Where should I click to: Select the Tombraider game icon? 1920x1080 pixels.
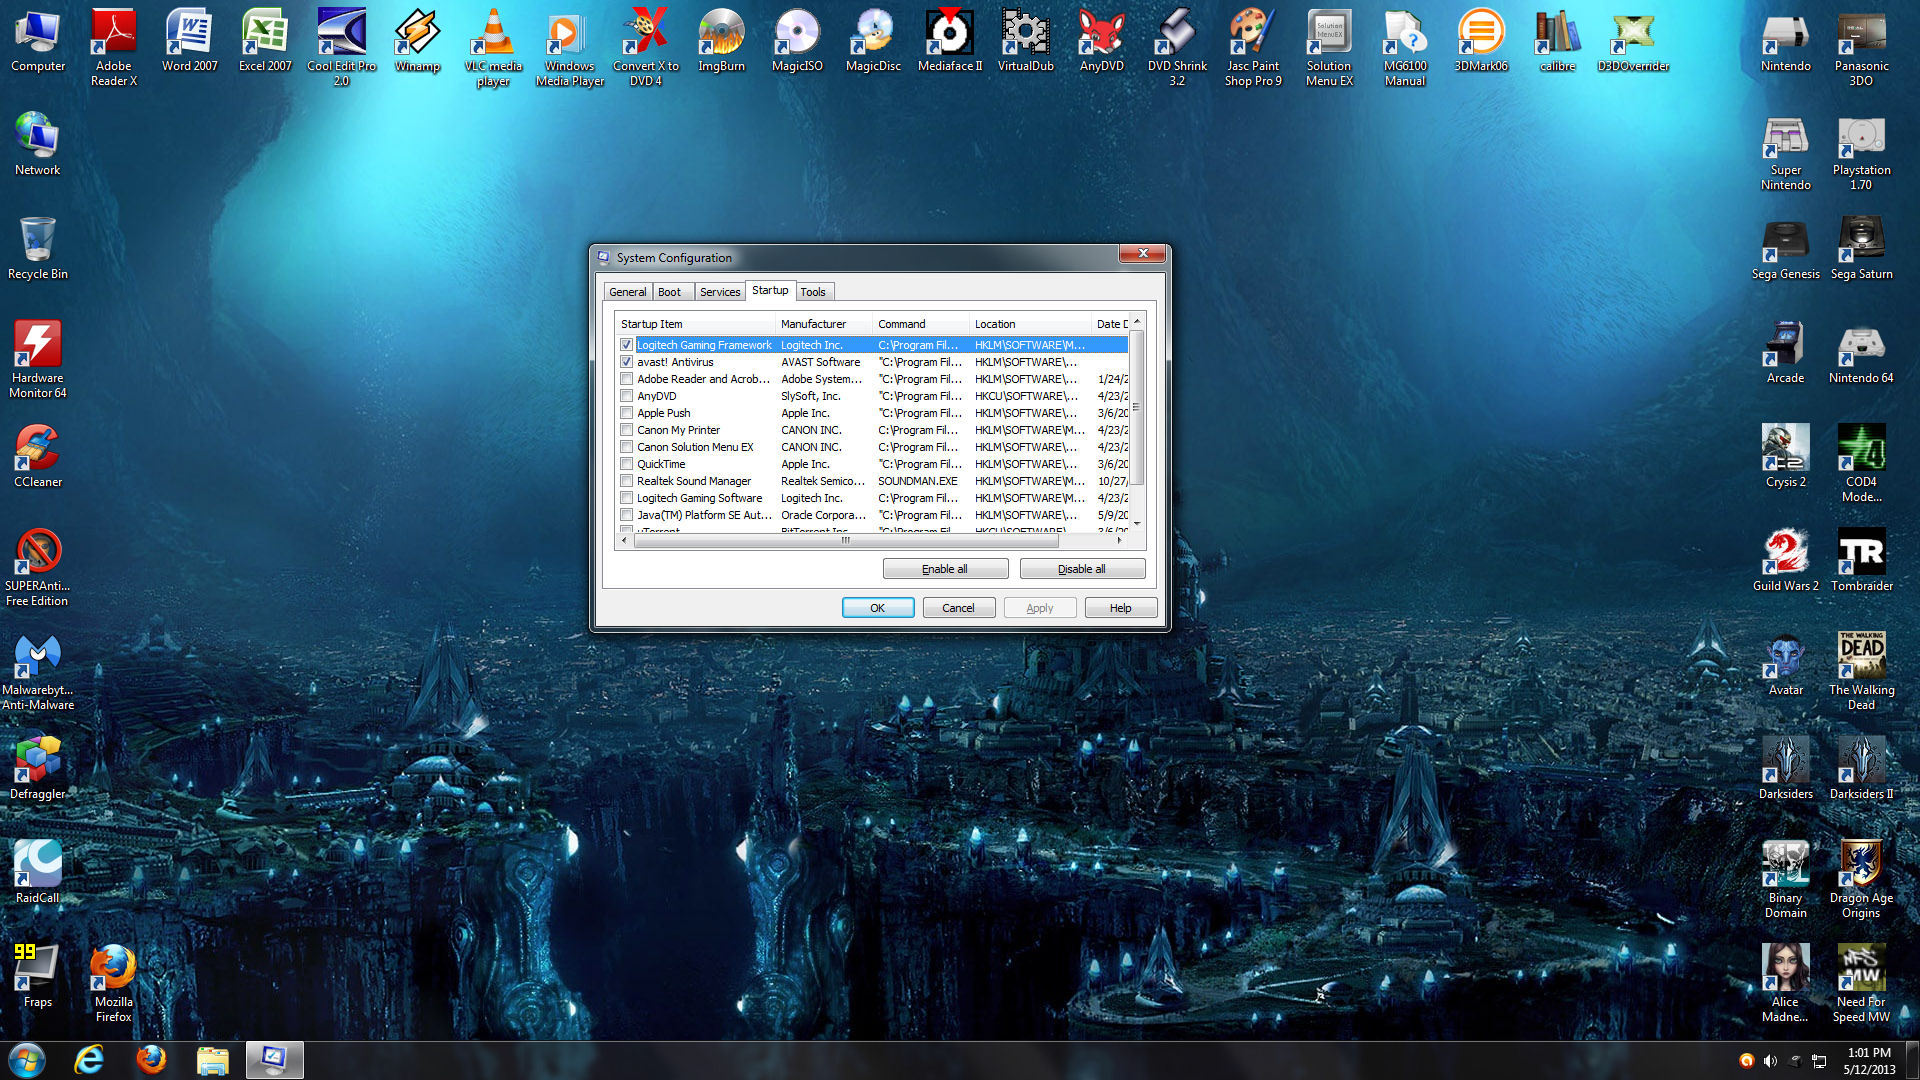tap(1861, 560)
